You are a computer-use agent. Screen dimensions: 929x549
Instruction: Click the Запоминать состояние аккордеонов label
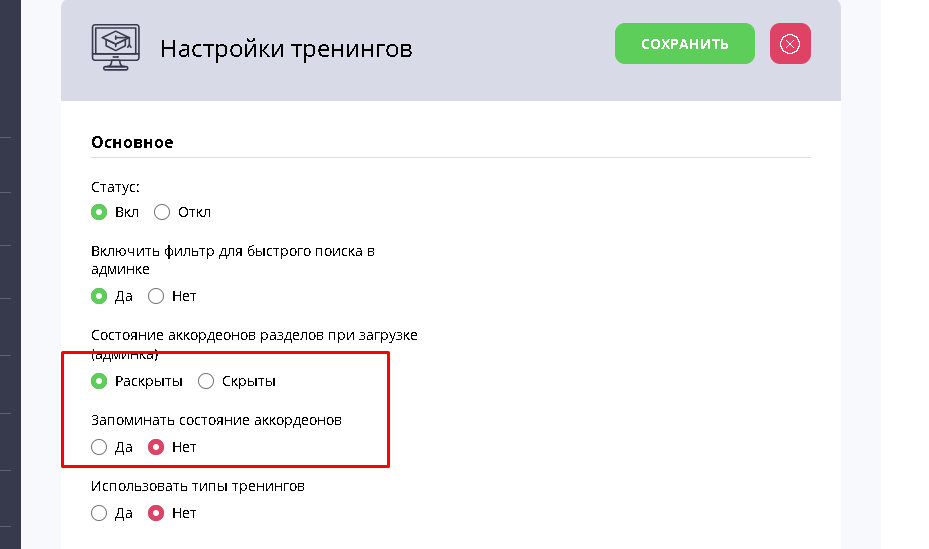[216, 420]
